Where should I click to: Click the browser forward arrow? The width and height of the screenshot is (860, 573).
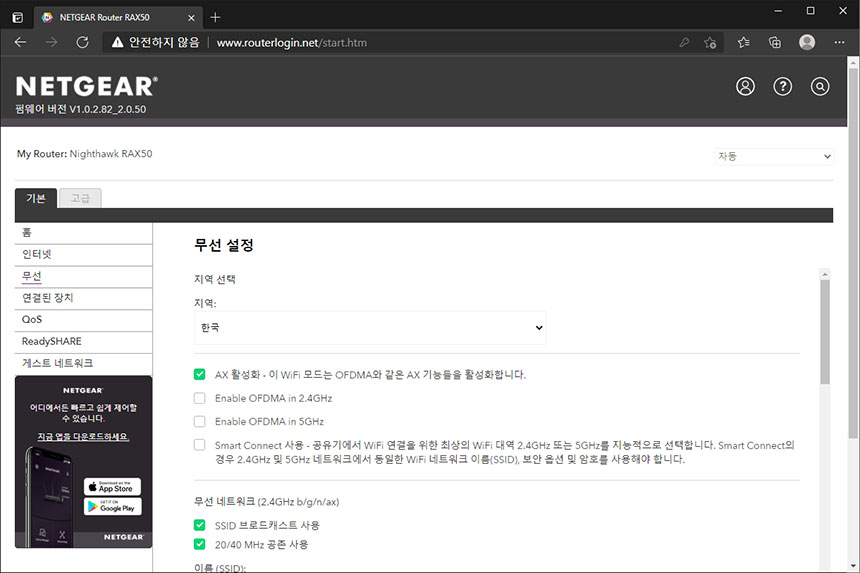pyautogui.click(x=52, y=42)
